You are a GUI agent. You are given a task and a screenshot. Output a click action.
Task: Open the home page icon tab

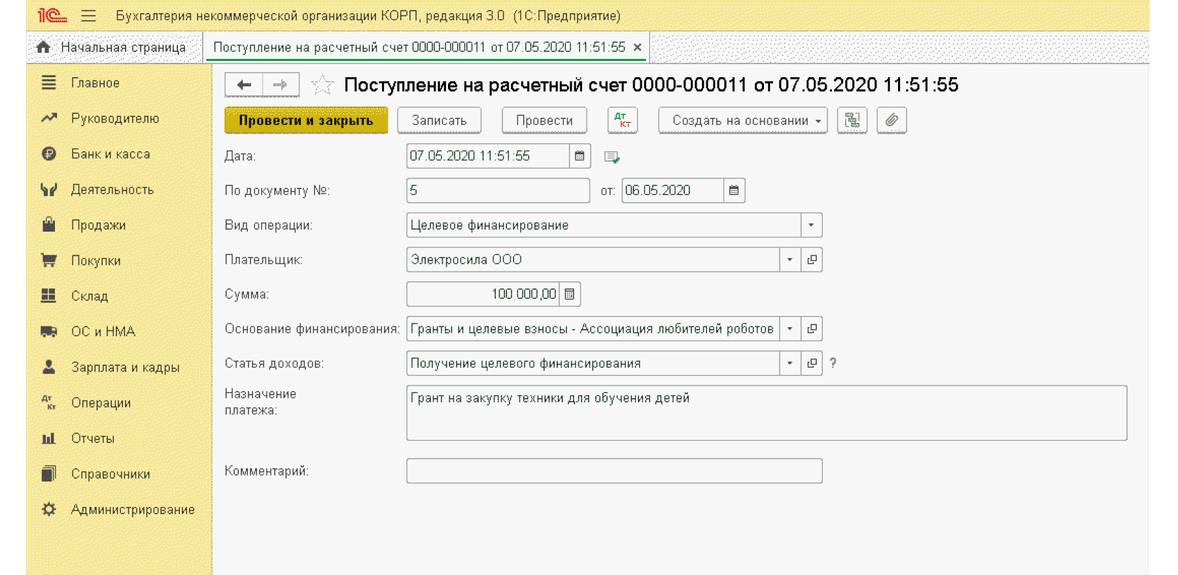click(44, 47)
